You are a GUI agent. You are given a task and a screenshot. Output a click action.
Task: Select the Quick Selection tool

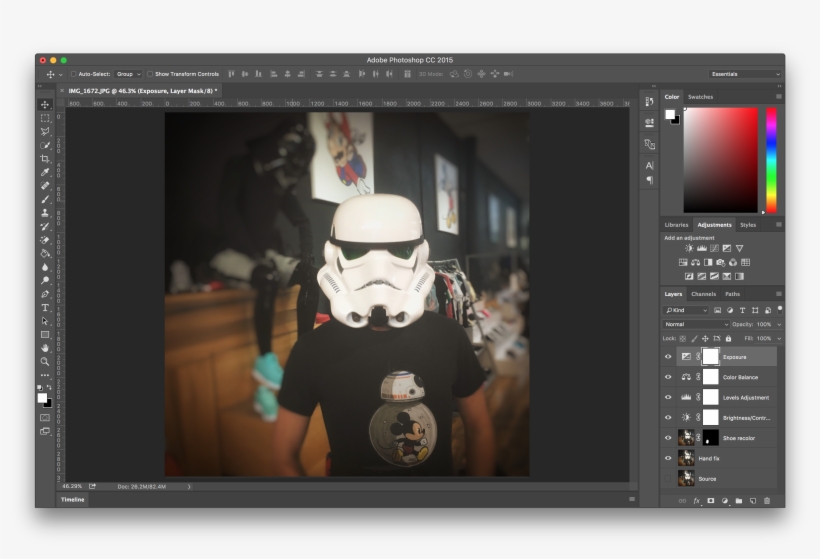[45, 145]
